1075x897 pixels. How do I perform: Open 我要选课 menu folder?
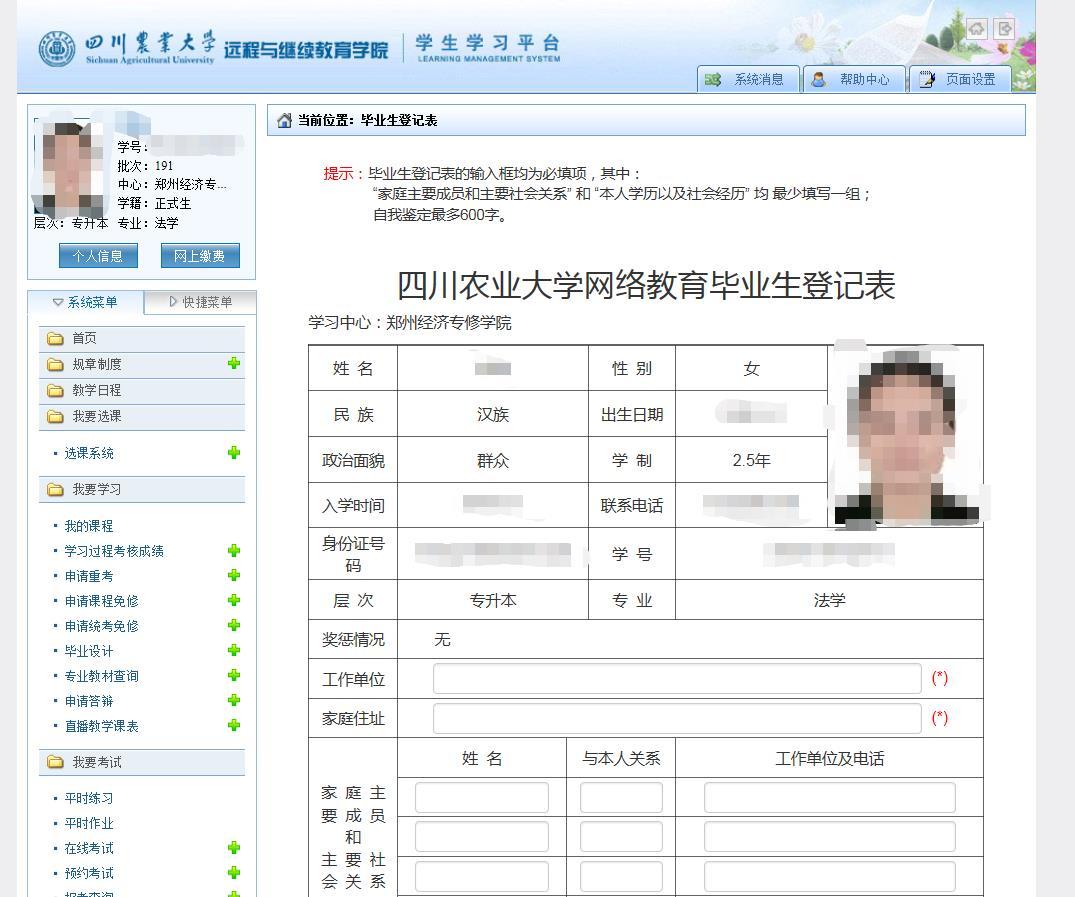(142, 416)
